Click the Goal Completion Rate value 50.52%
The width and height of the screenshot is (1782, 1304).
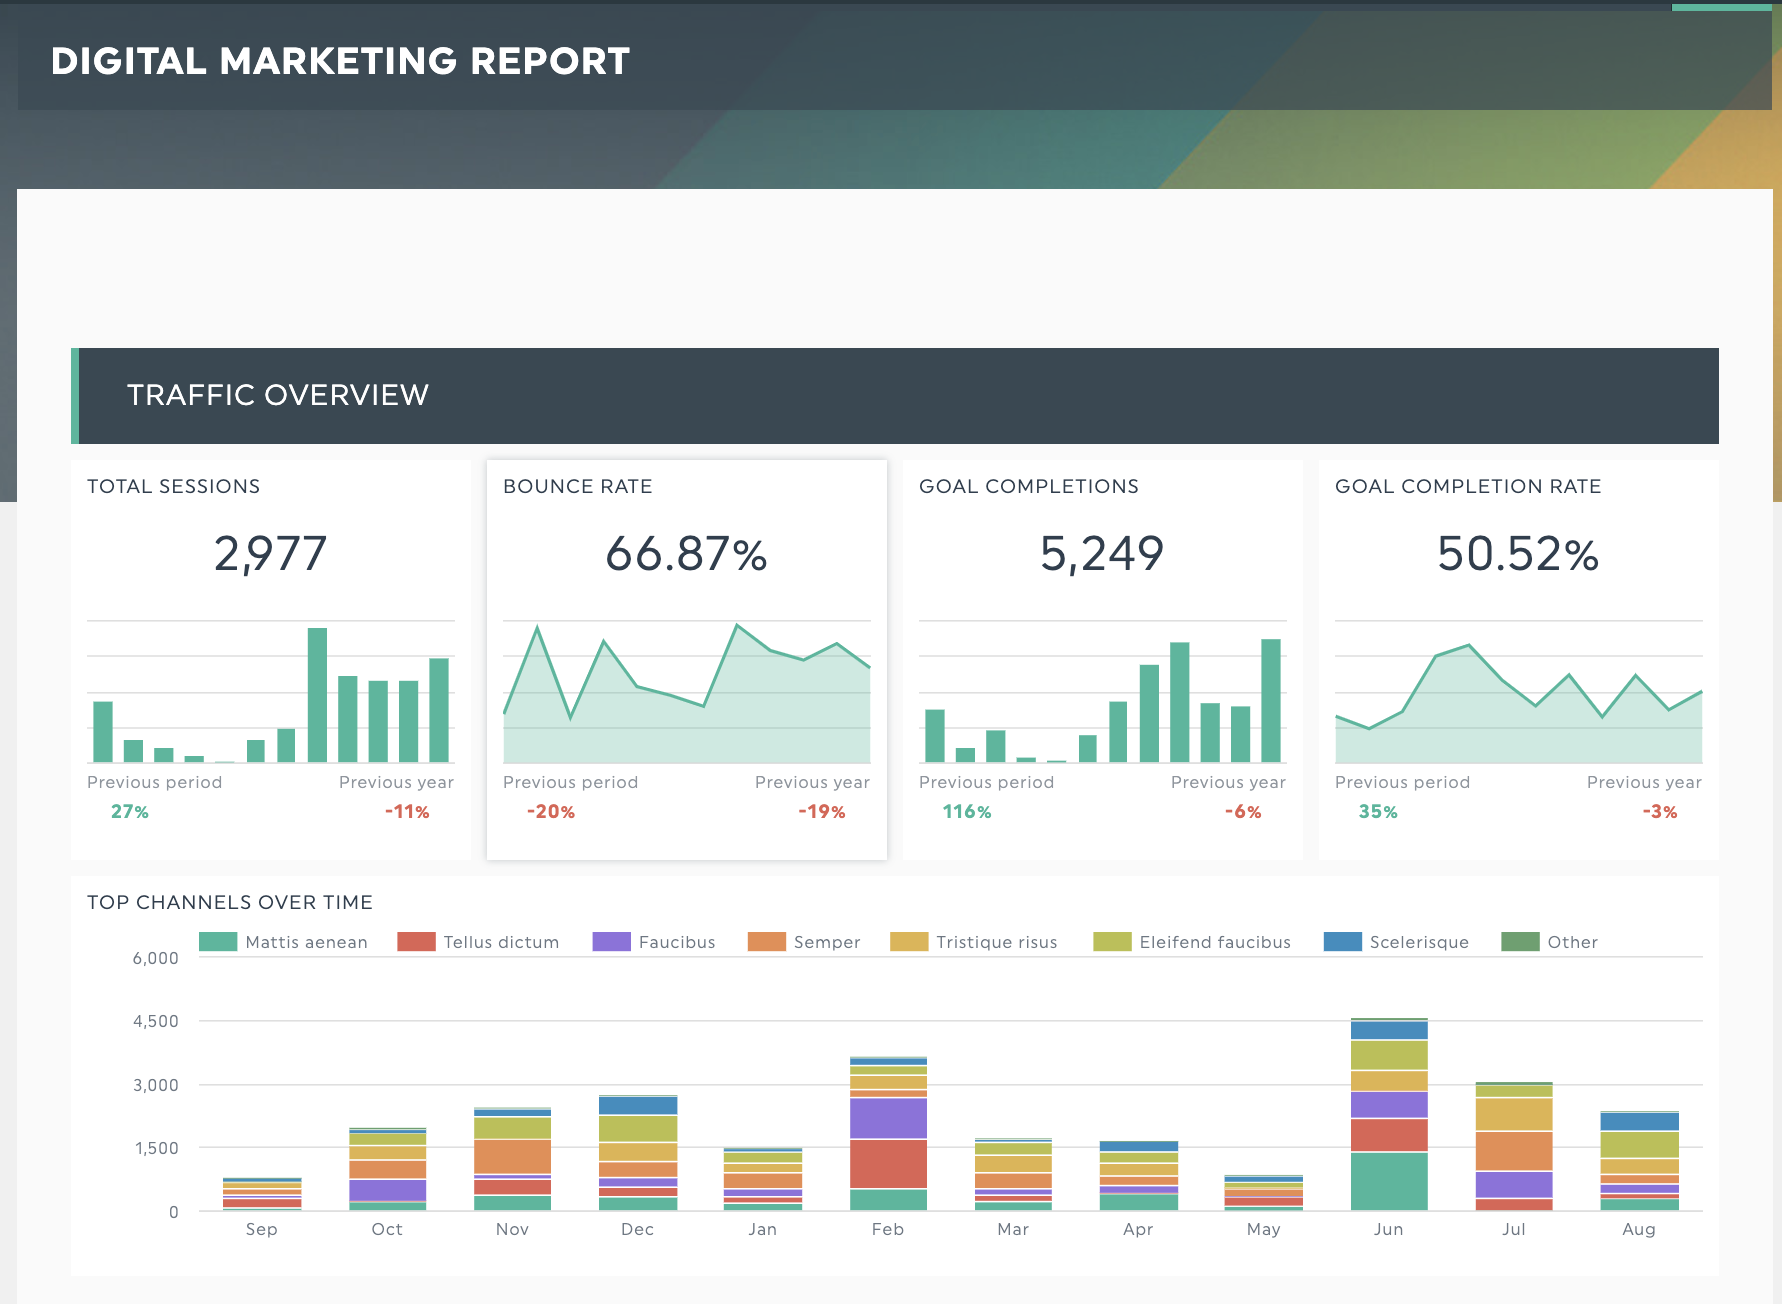[1517, 554]
